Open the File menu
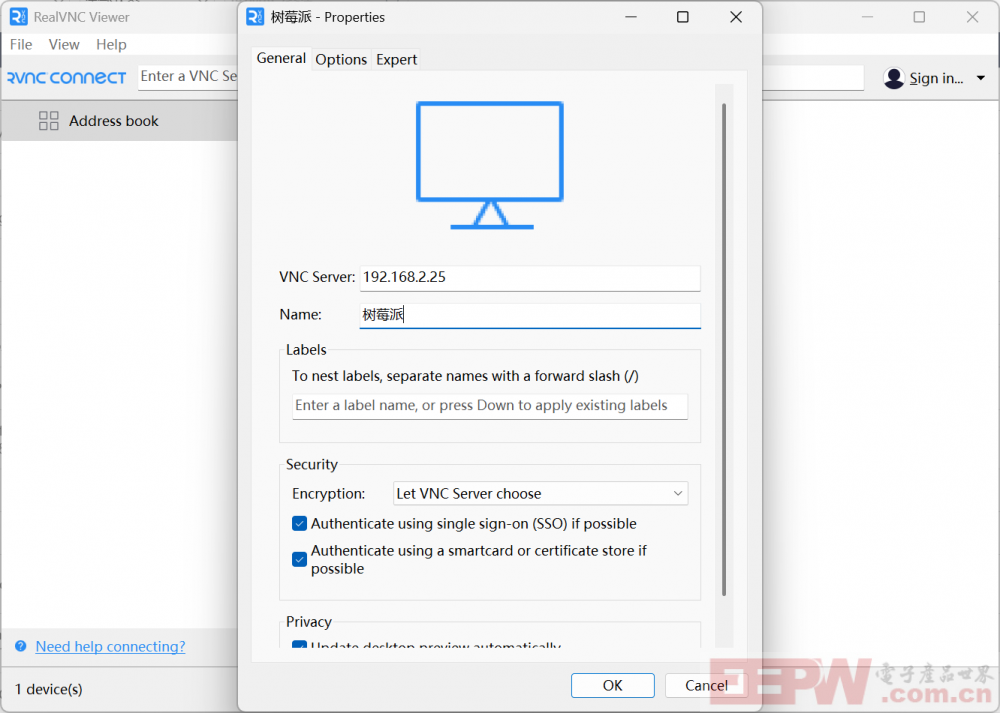The width and height of the screenshot is (1000, 713). point(21,45)
